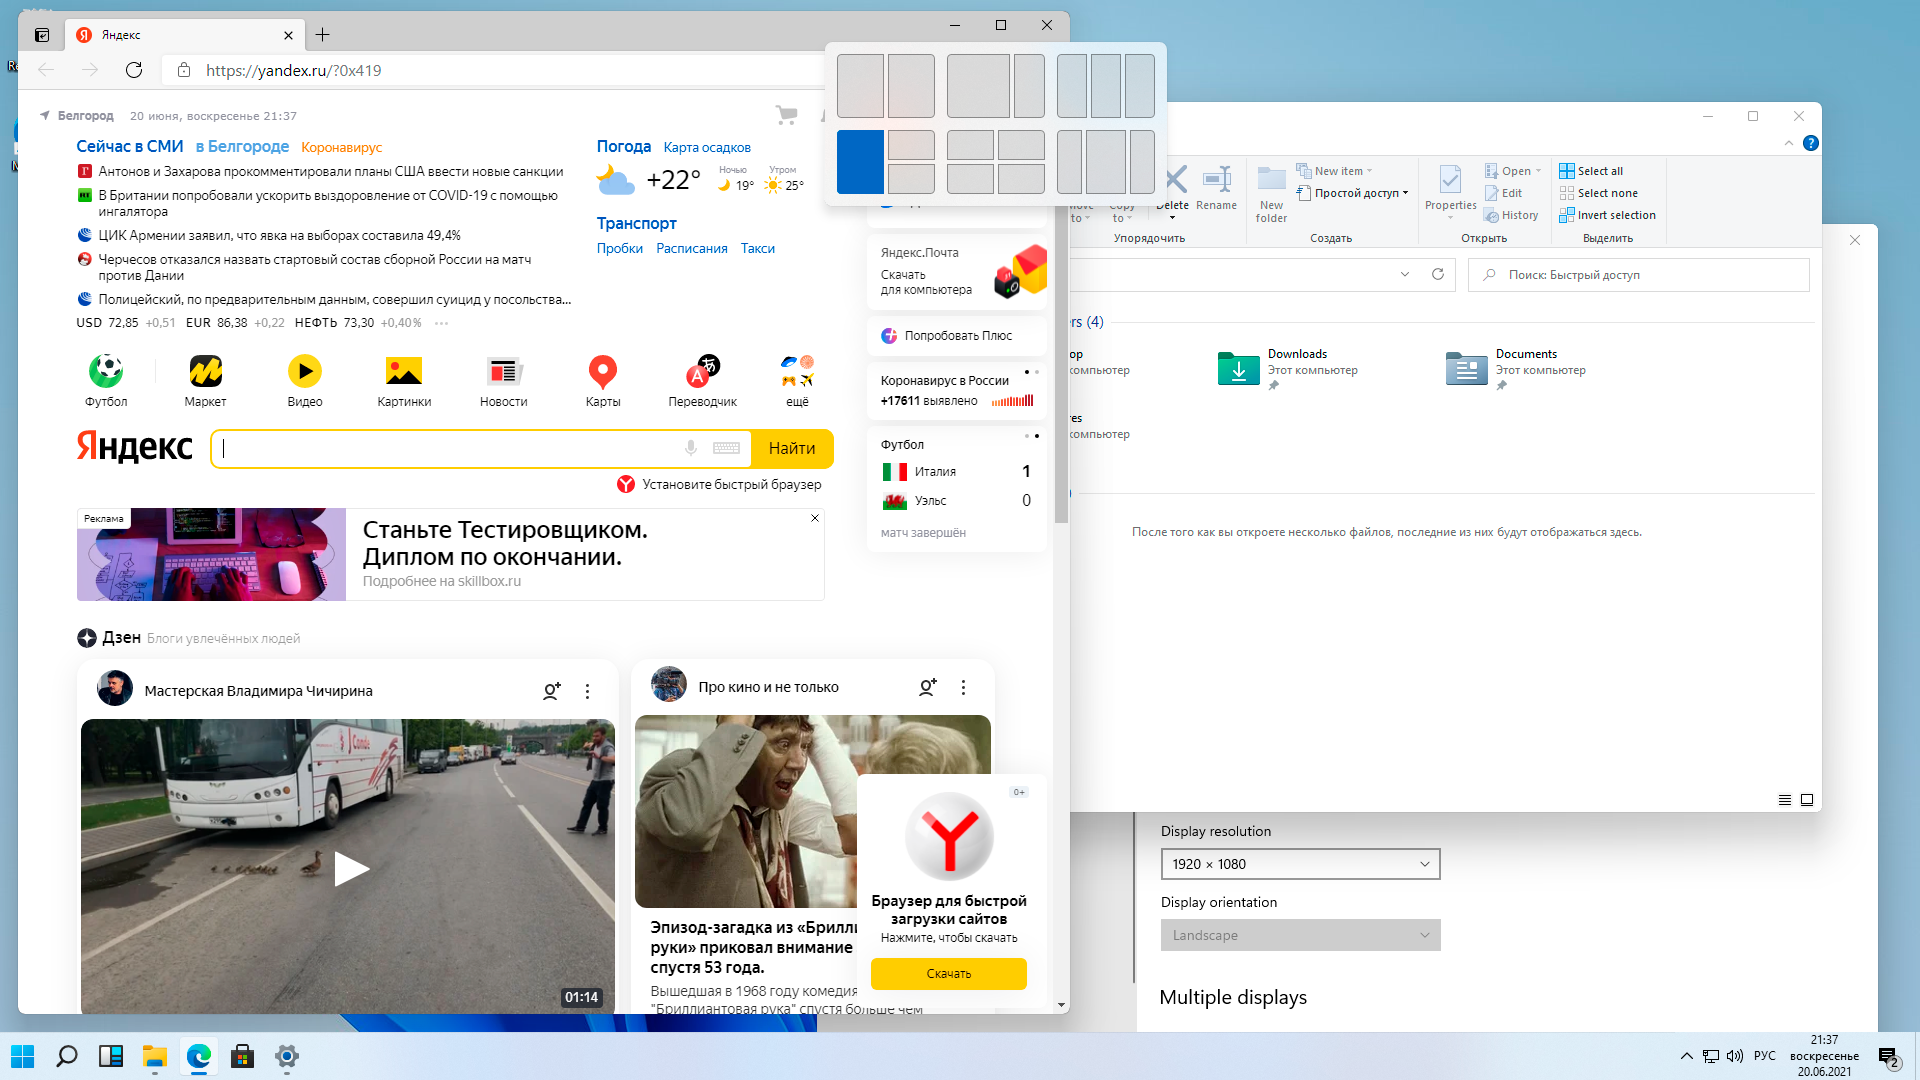Open the Переводчик service icon

[x=702, y=372]
